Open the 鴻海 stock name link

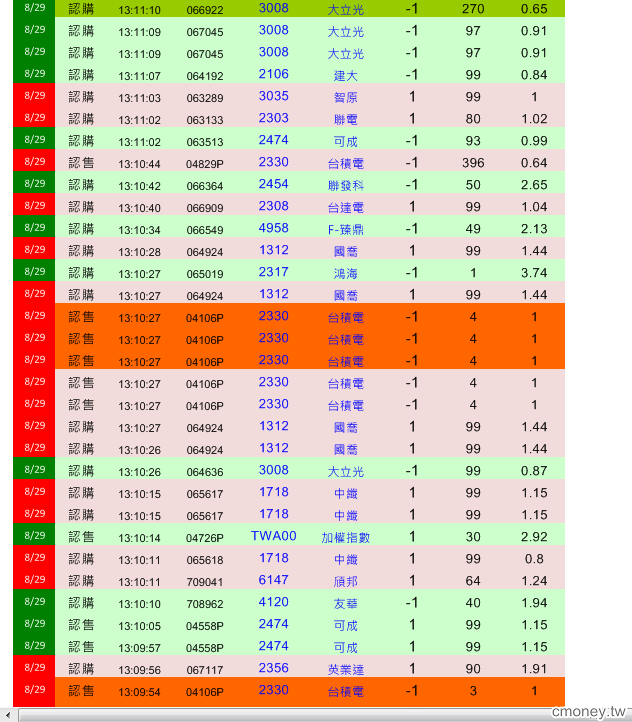[346, 274]
